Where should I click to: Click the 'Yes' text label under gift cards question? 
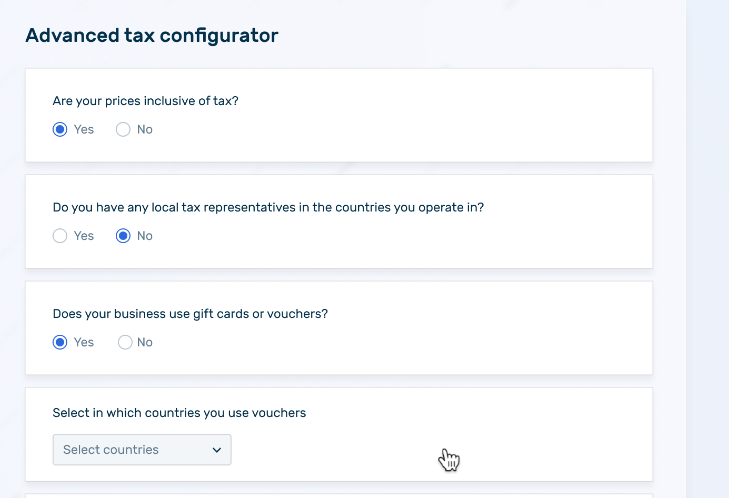84,342
